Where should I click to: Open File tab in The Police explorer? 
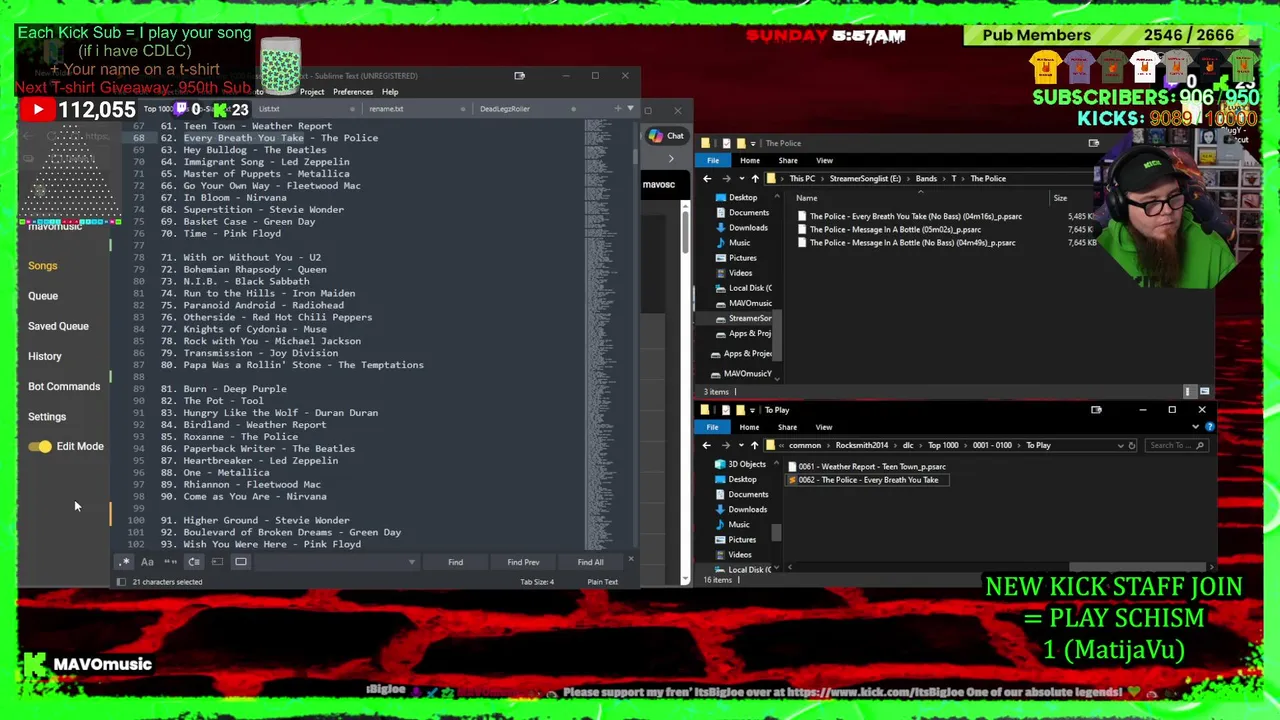point(712,160)
